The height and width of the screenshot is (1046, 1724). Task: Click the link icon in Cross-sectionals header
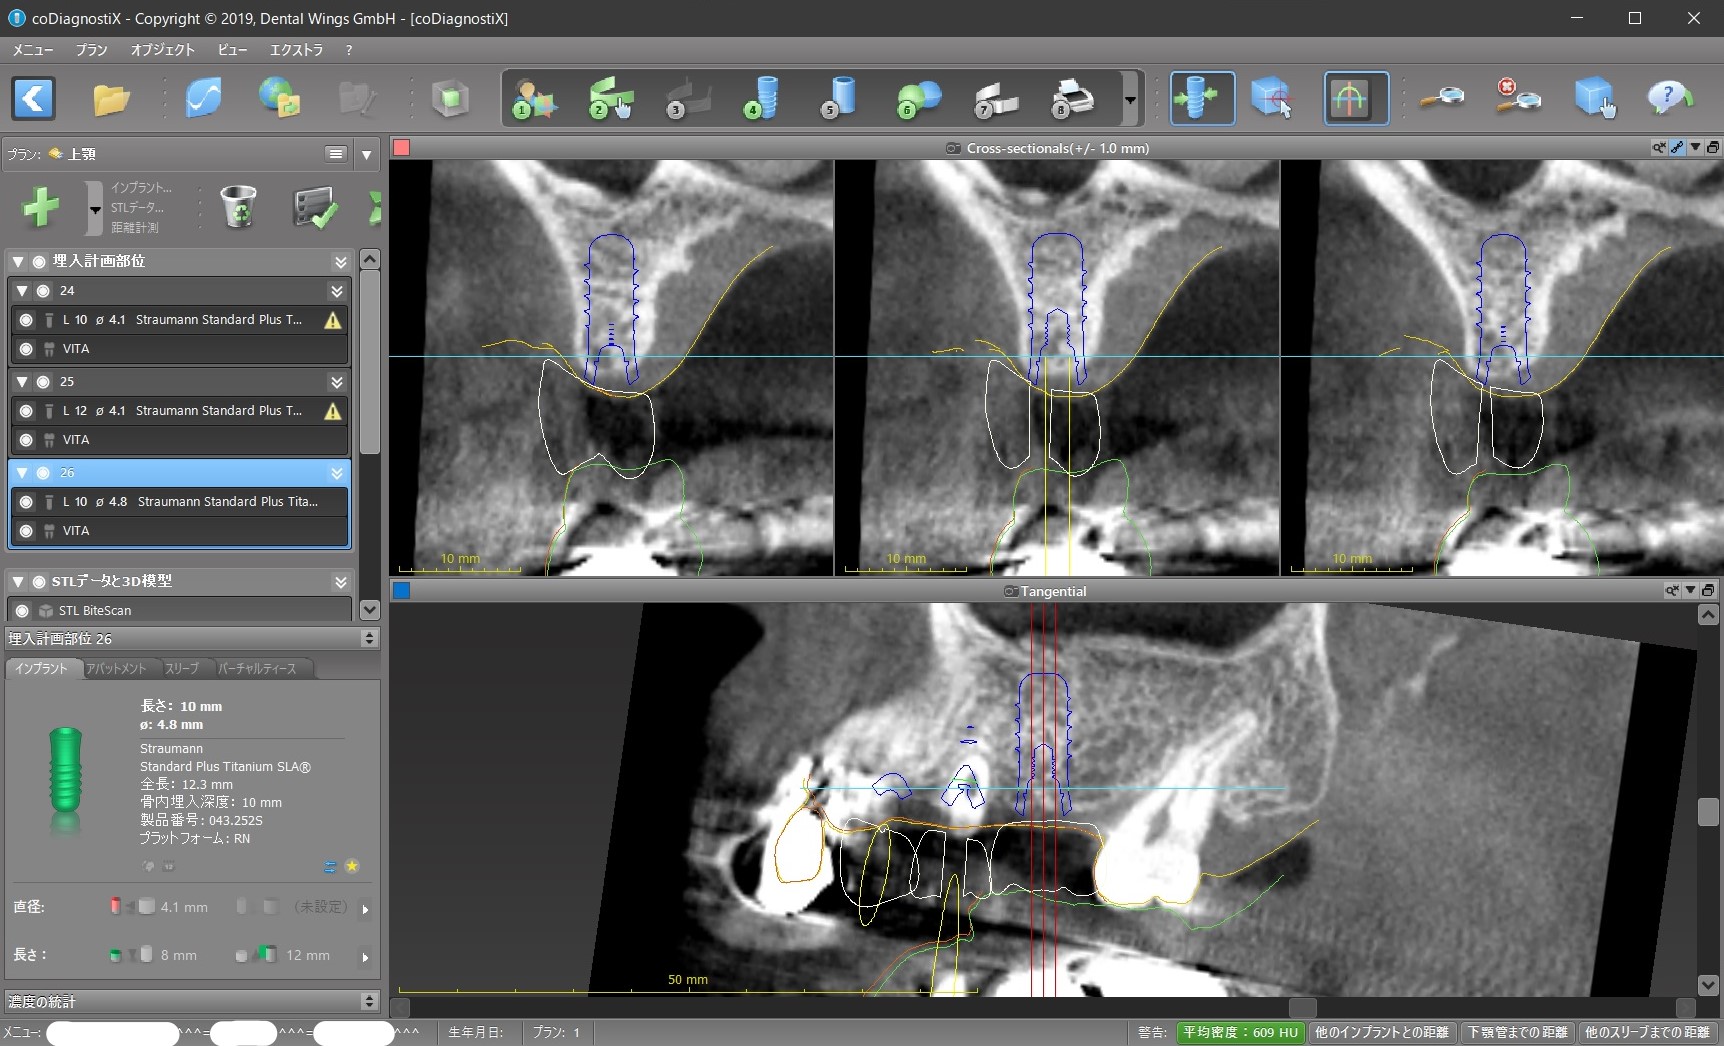pos(1677,148)
